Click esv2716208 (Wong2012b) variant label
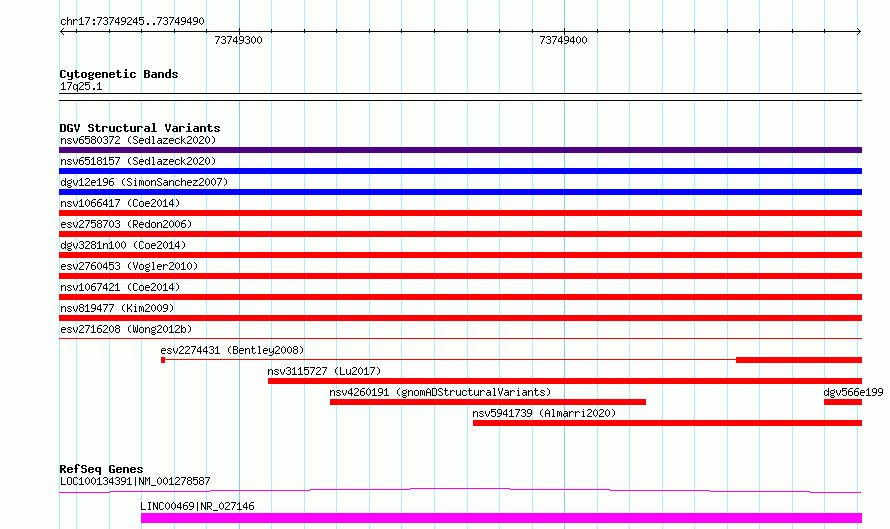Screen dimensions: 890x529 (126, 329)
